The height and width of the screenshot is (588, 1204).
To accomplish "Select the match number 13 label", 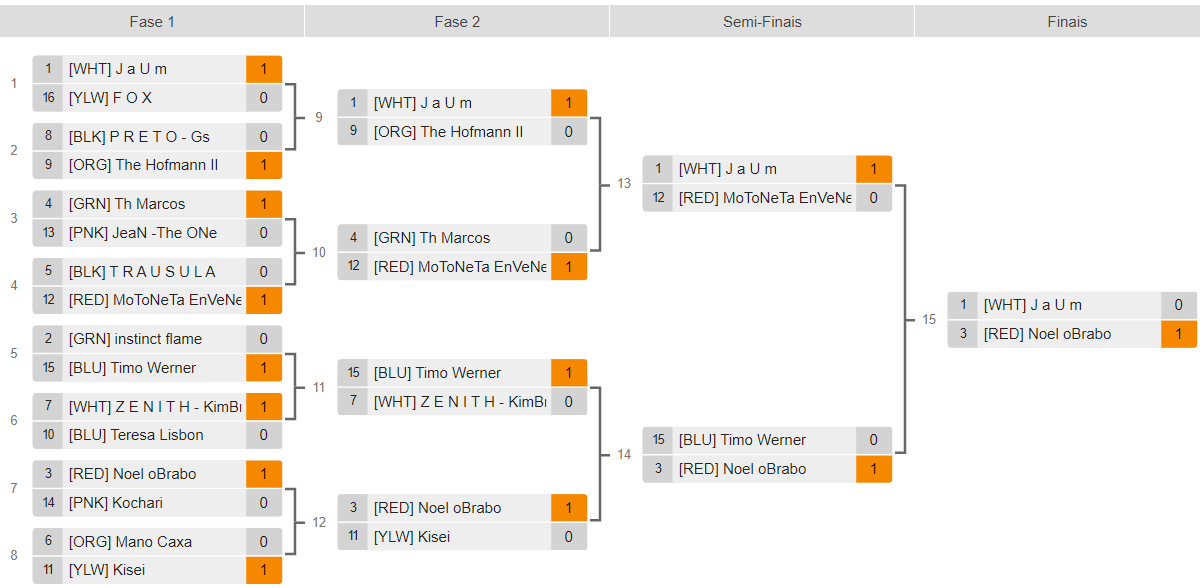I will click(x=624, y=184).
